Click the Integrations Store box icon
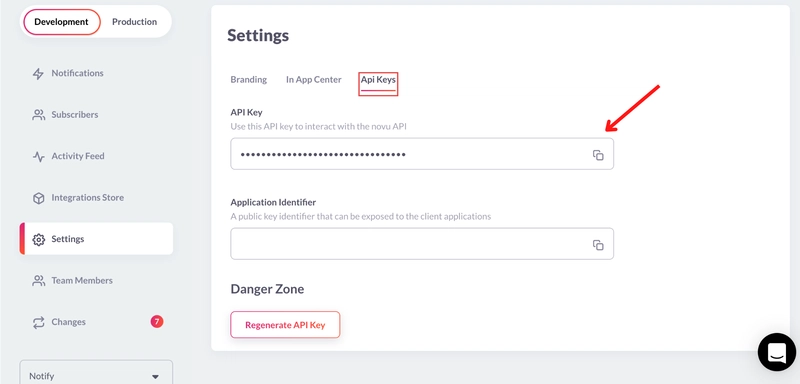The height and width of the screenshot is (384, 800). point(38,198)
